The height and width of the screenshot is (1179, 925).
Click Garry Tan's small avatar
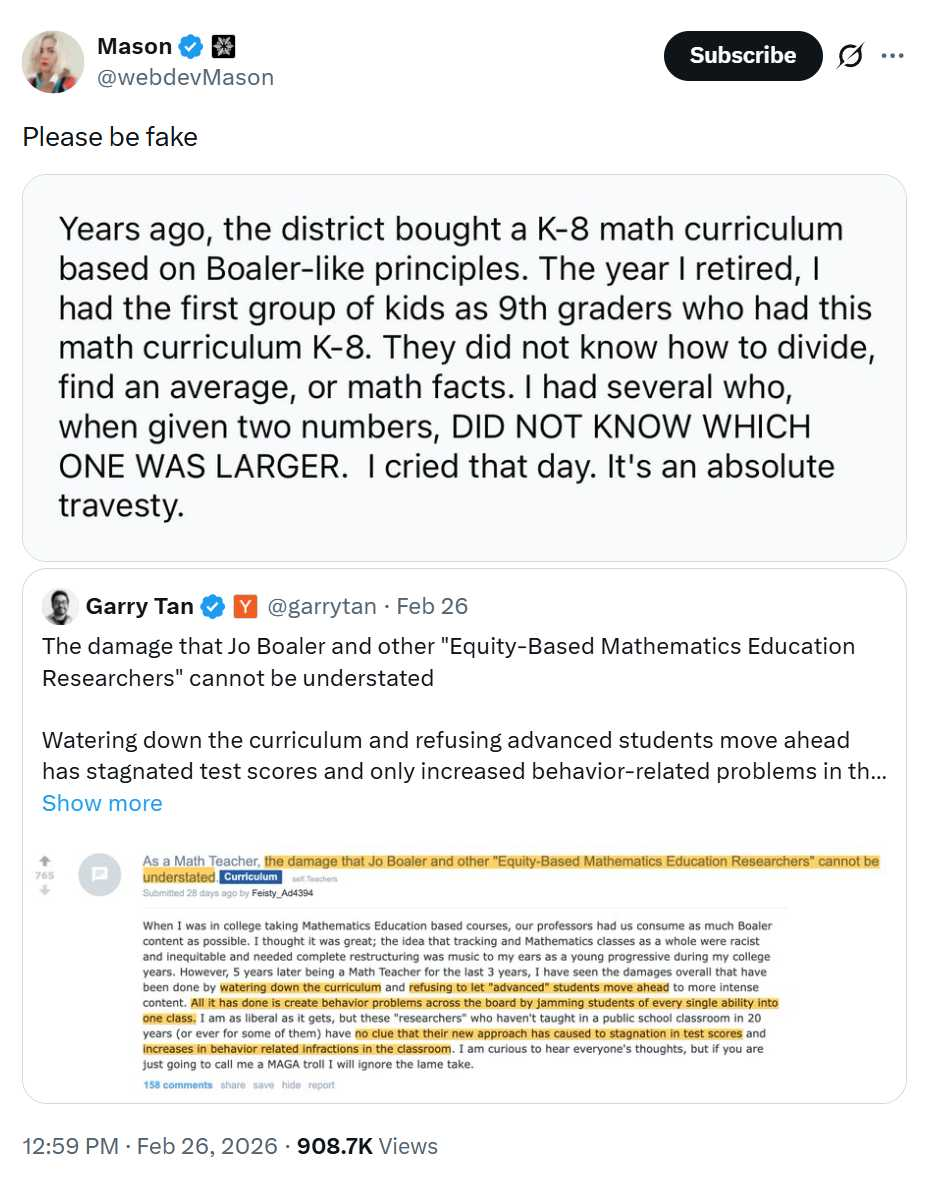point(59,606)
